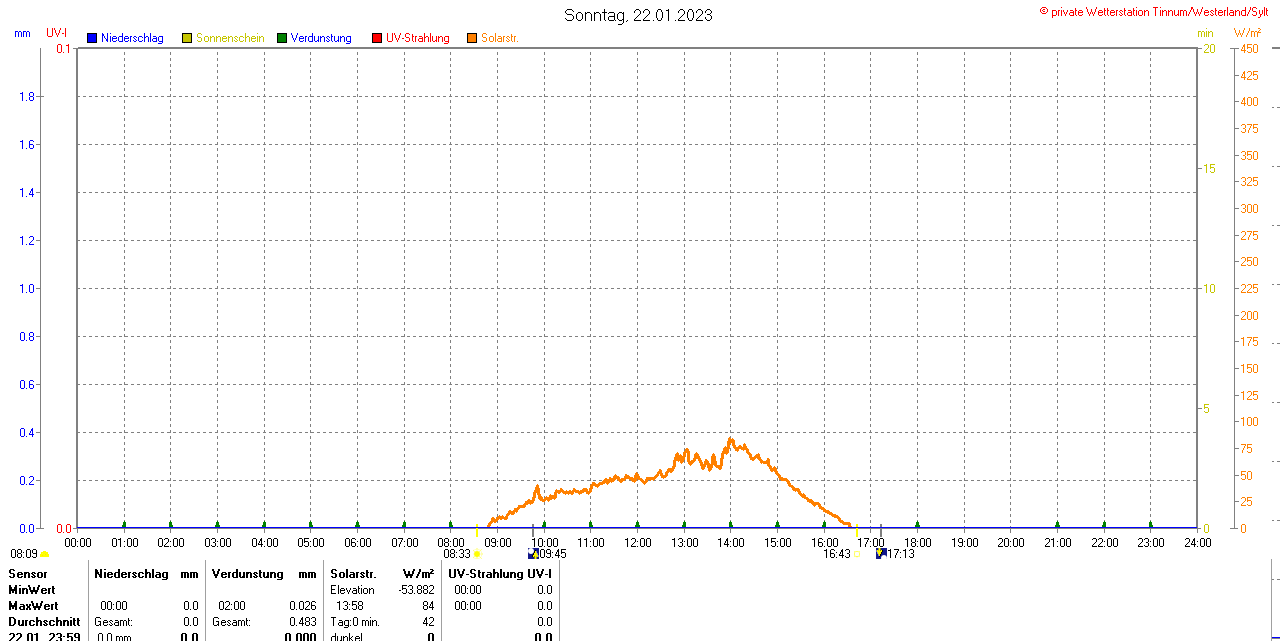Click the orange Solarstr. legend square
The height and width of the screenshot is (641, 1280).
pos(472,38)
